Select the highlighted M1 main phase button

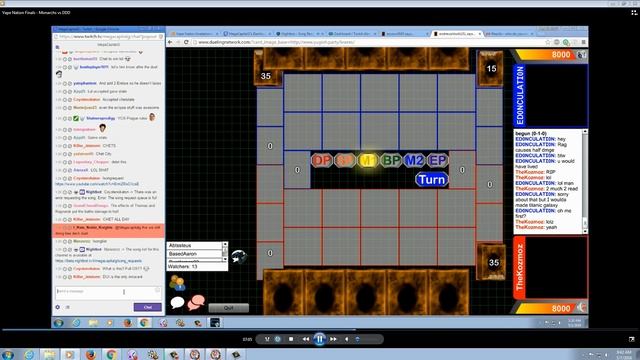pos(368,160)
